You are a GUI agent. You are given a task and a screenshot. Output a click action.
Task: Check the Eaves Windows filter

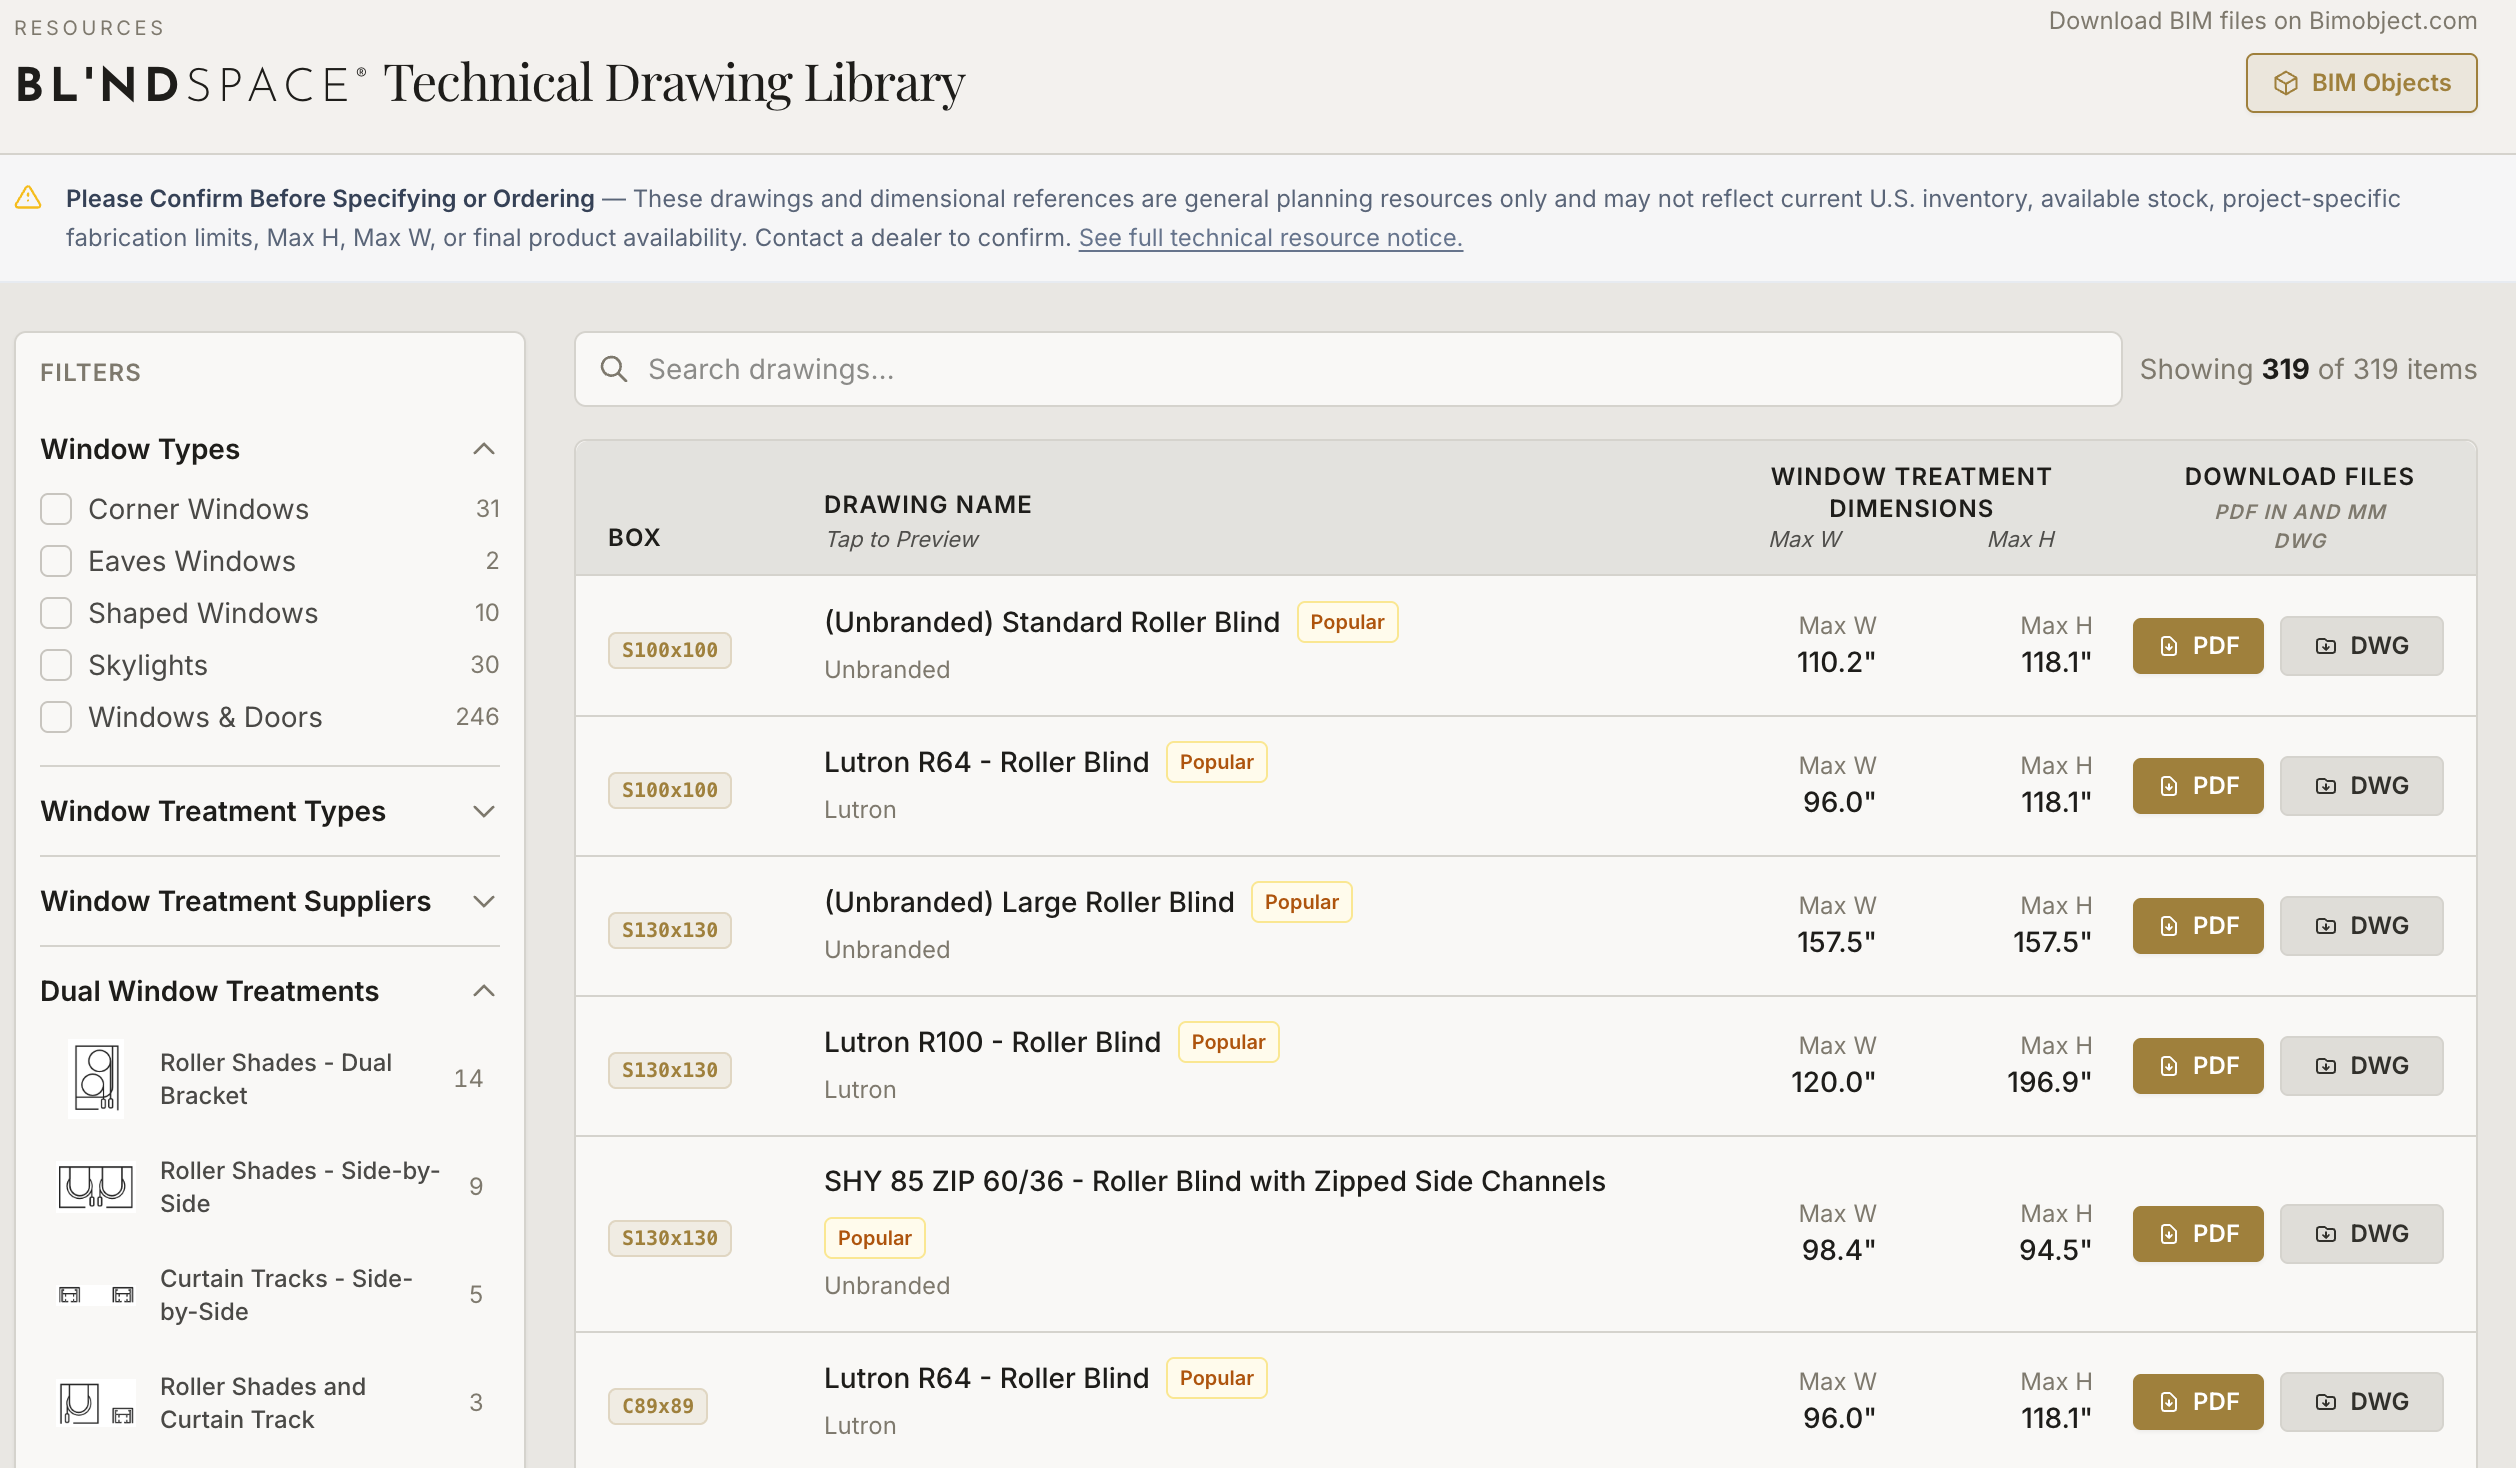[x=56, y=561]
